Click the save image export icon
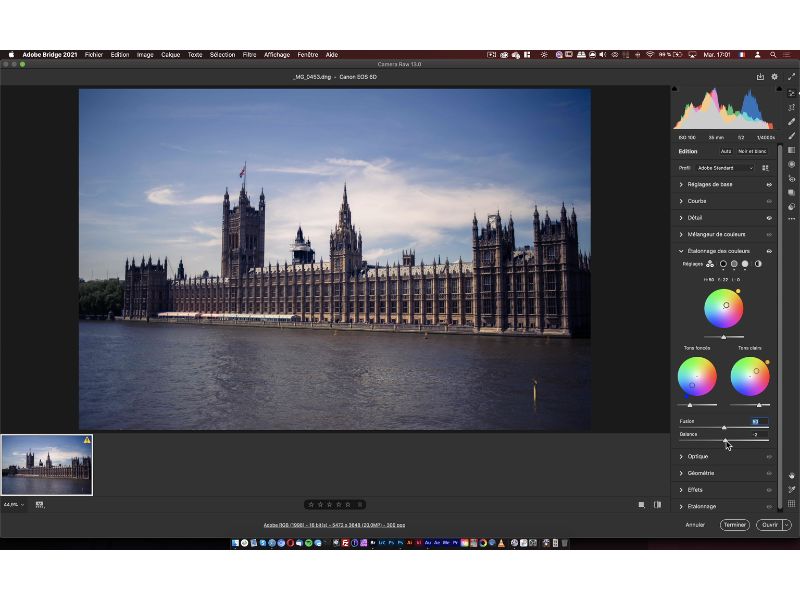Image resolution: width=800 pixels, height=600 pixels. [x=760, y=76]
